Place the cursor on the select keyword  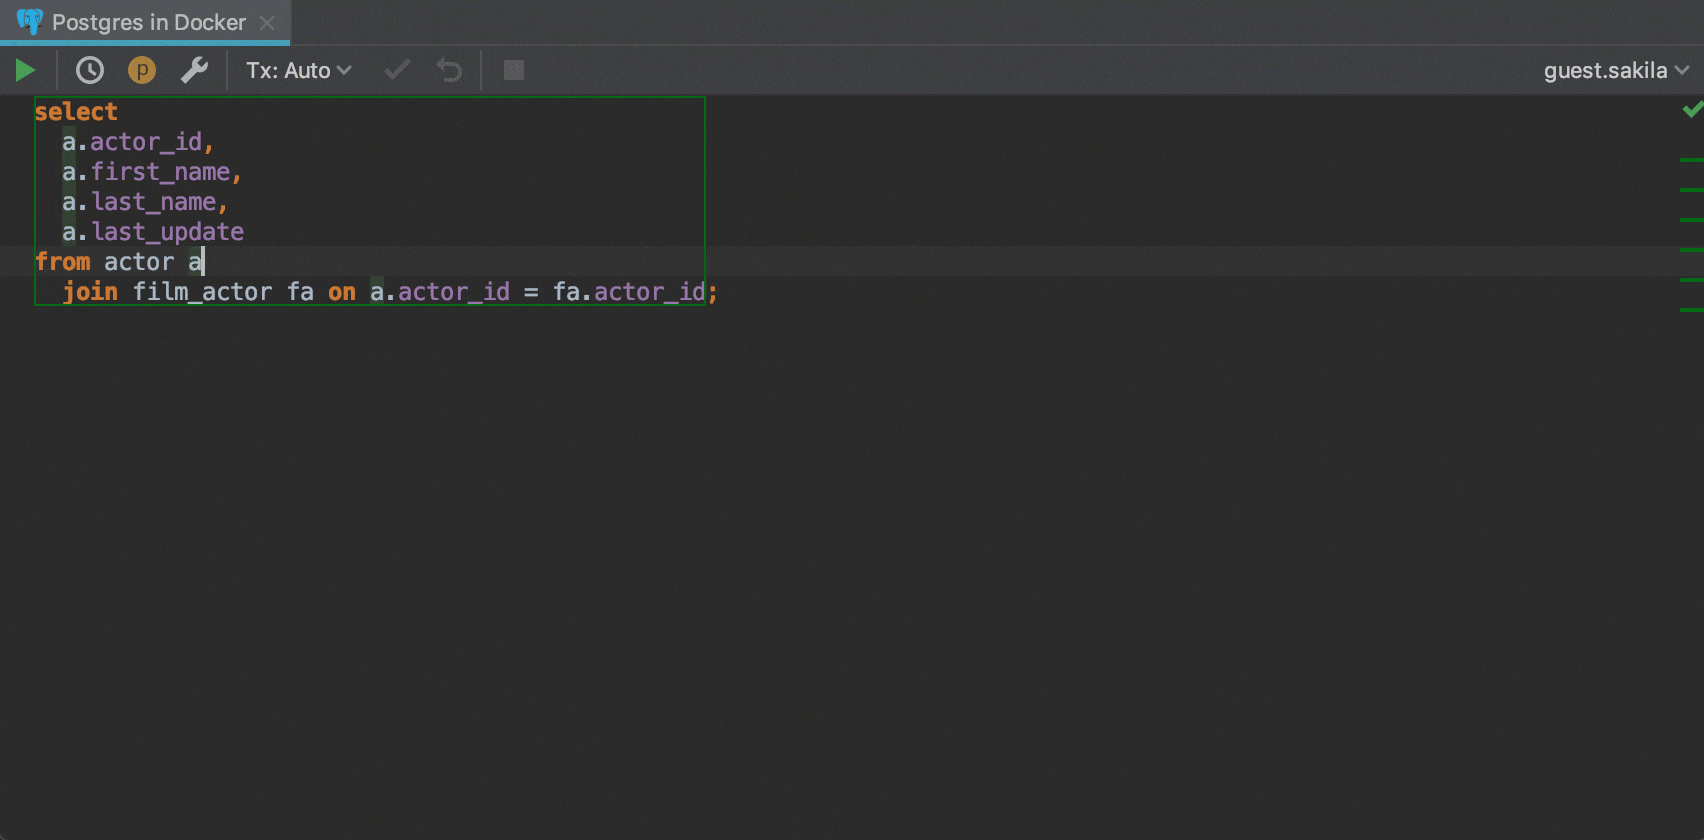[x=76, y=112]
